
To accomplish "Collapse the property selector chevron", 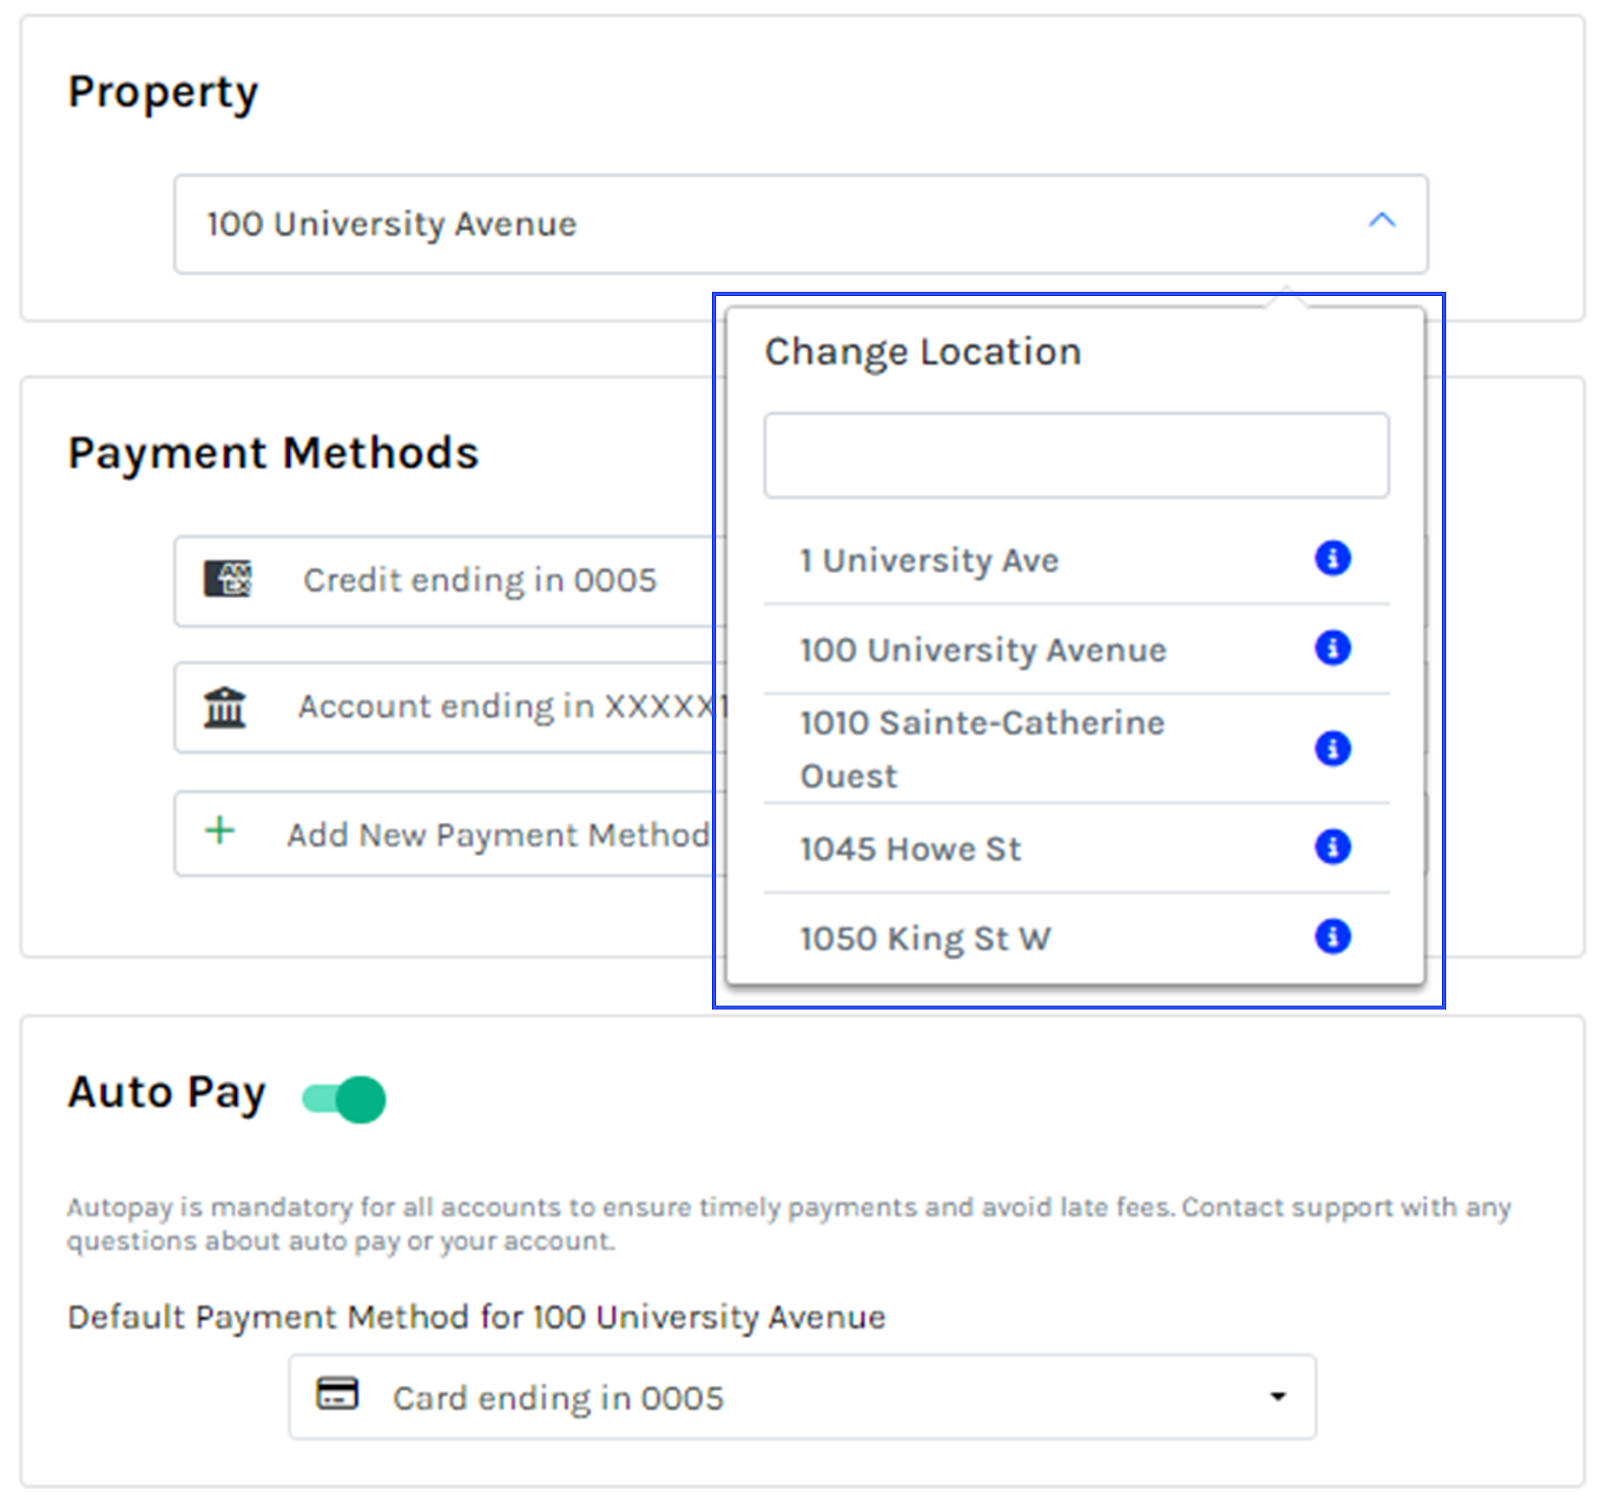I will [1383, 222].
